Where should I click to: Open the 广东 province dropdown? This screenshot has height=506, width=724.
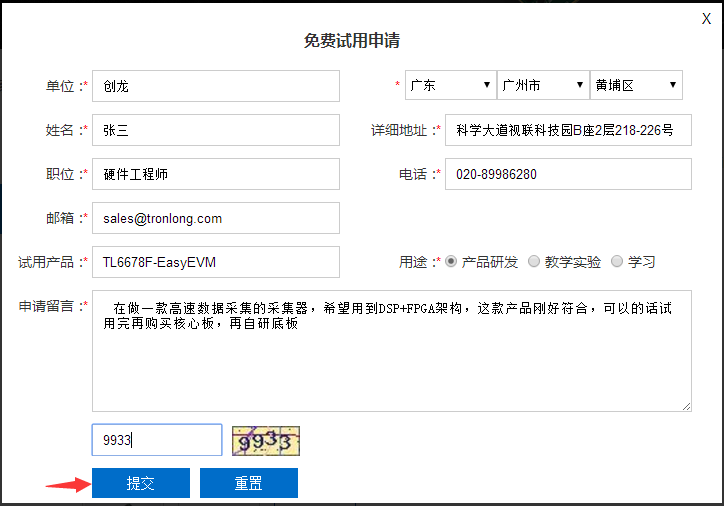(450, 86)
